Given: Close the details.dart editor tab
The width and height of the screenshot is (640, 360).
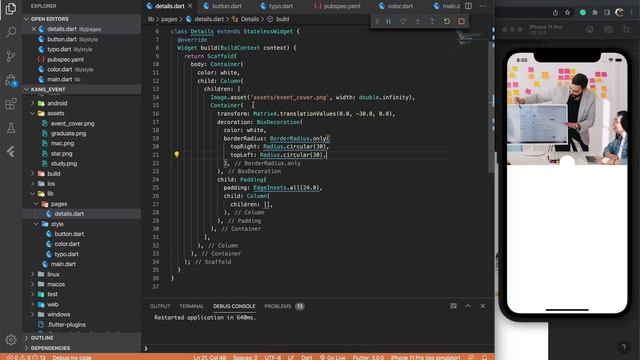Looking at the screenshot, I should click(190, 6).
